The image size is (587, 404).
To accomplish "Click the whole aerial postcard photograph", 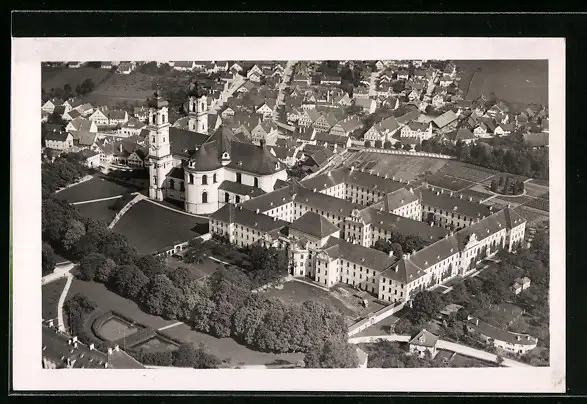I will click(x=295, y=214).
